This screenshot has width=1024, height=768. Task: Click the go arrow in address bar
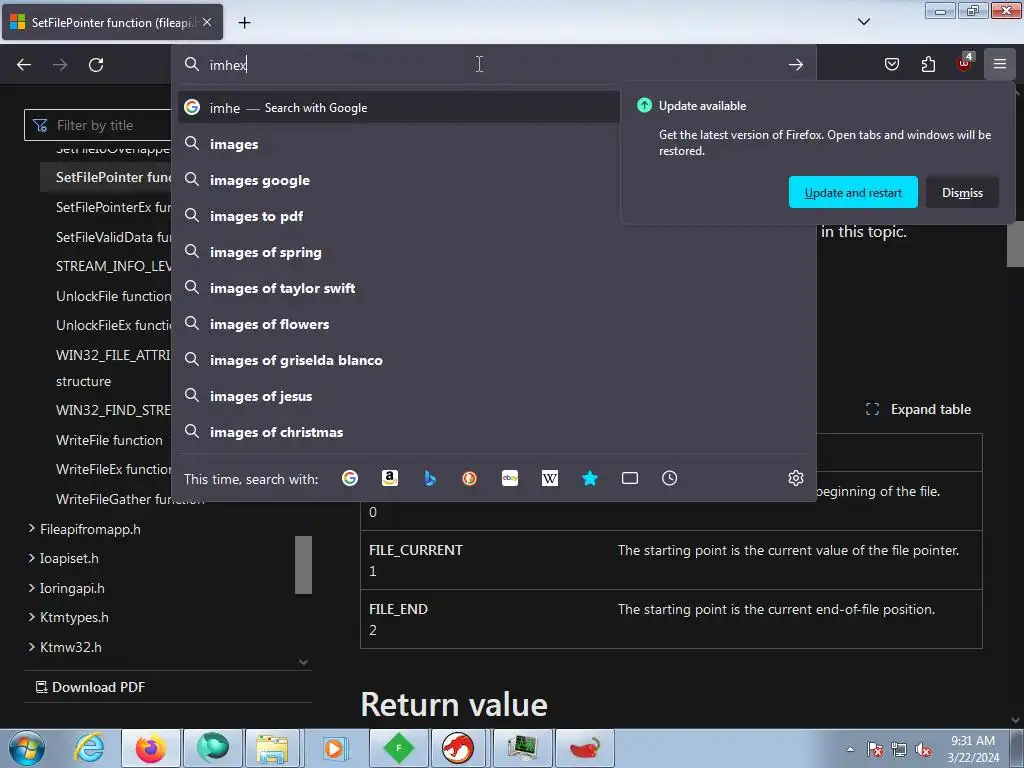pyautogui.click(x=795, y=65)
